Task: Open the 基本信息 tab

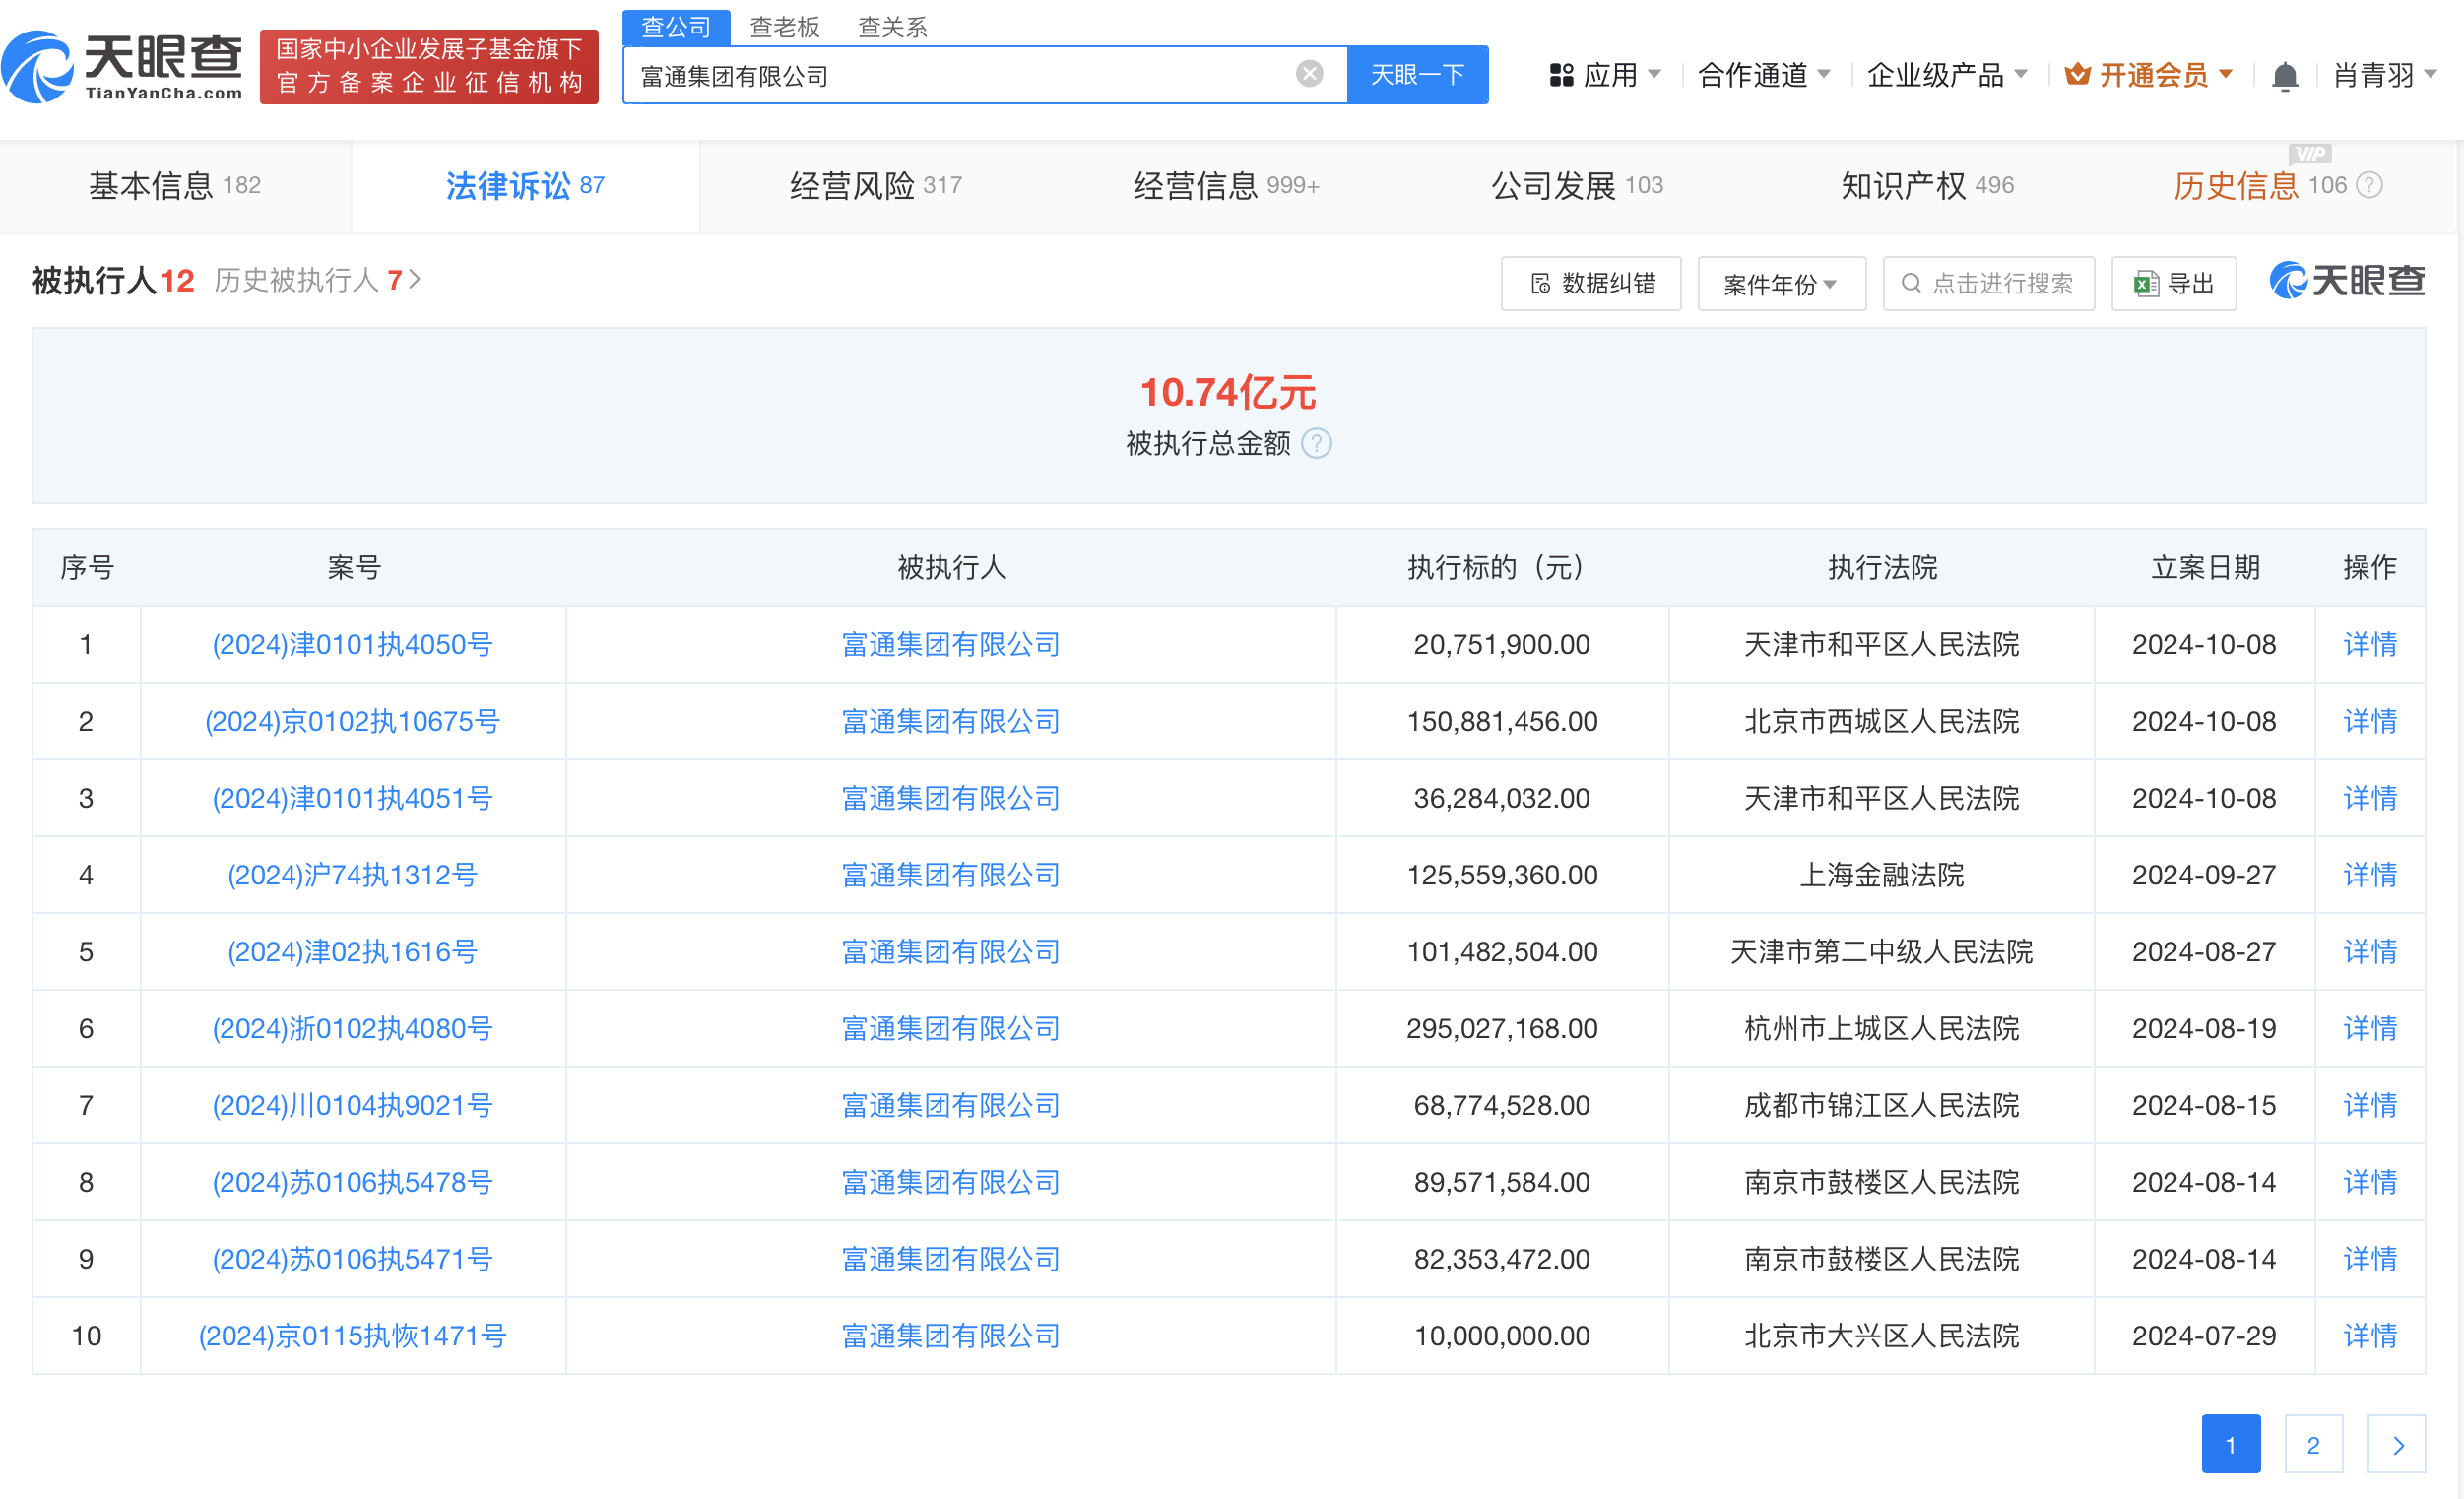Action: (x=175, y=186)
